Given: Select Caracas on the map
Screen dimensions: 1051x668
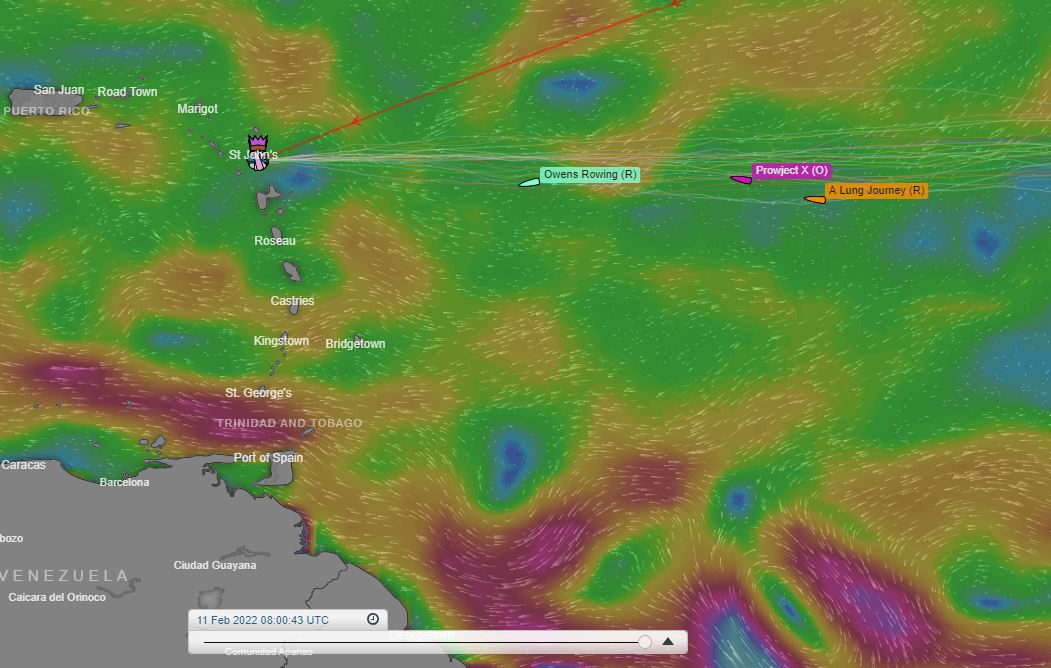Looking at the screenshot, I should pos(24,464).
